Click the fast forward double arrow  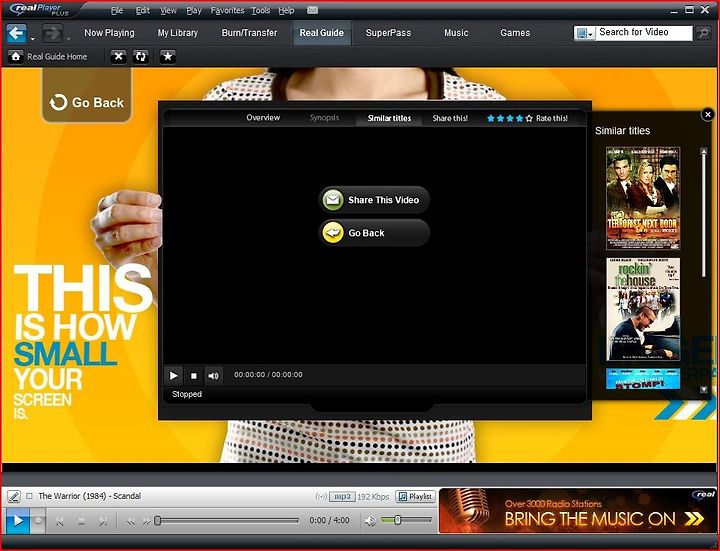coord(146,521)
